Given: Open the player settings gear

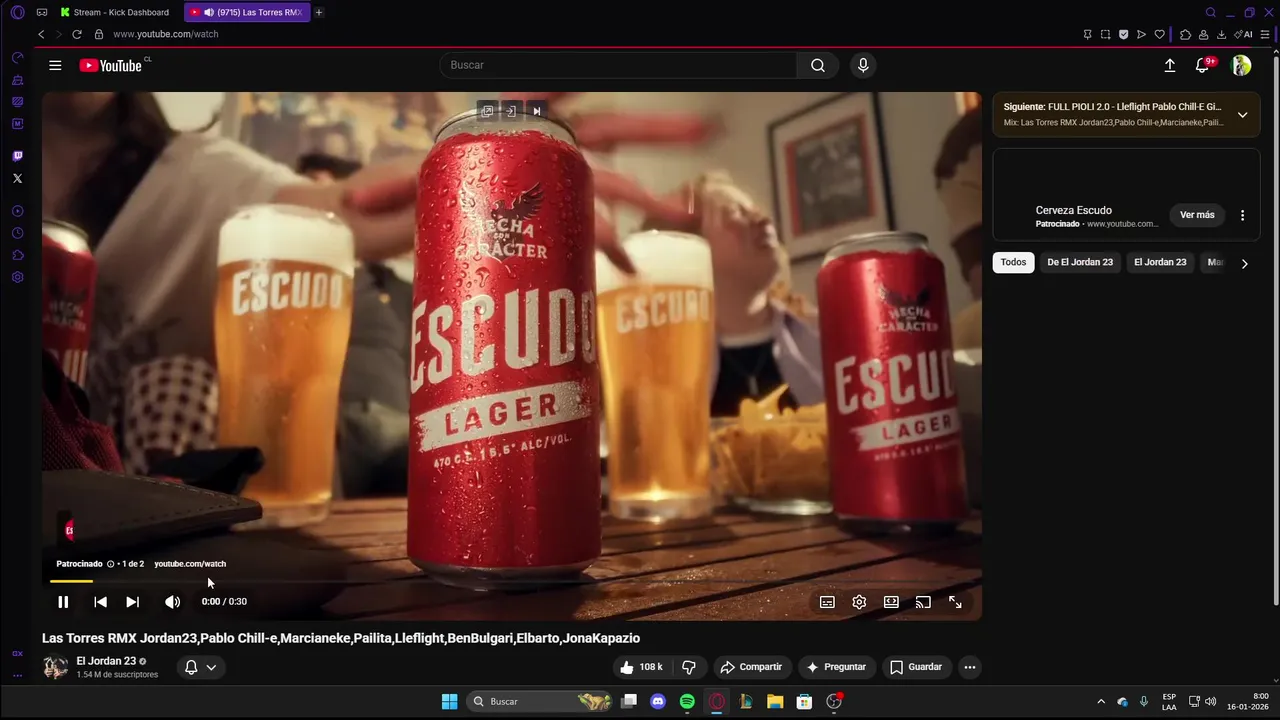Looking at the screenshot, I should pyautogui.click(x=859, y=602).
